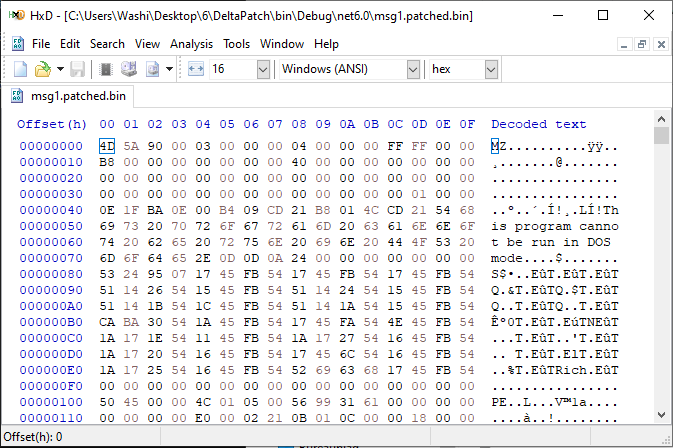The width and height of the screenshot is (673, 448).
Task: Open the Help menu
Action: [x=326, y=44]
